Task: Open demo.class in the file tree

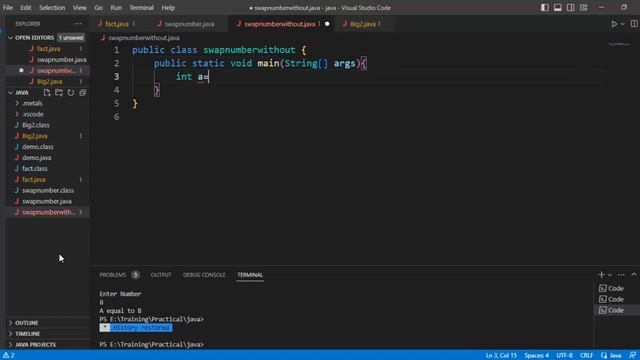Action: [x=38, y=147]
